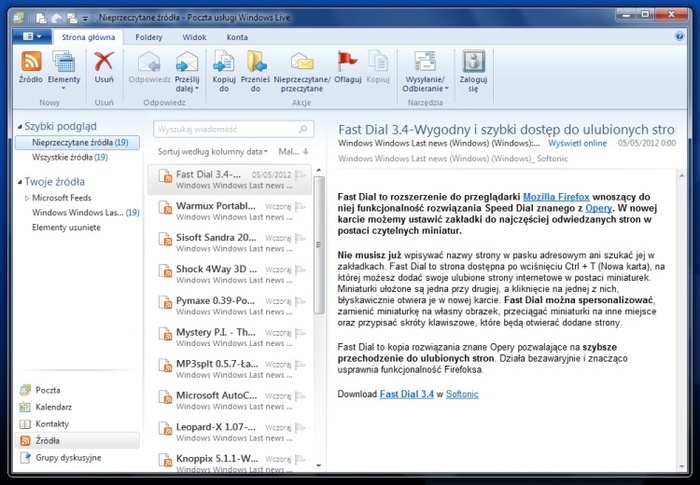Toggle flag on Microsoft AutoC entry
The width and height of the screenshot is (700, 485).
pyautogui.click(x=301, y=396)
